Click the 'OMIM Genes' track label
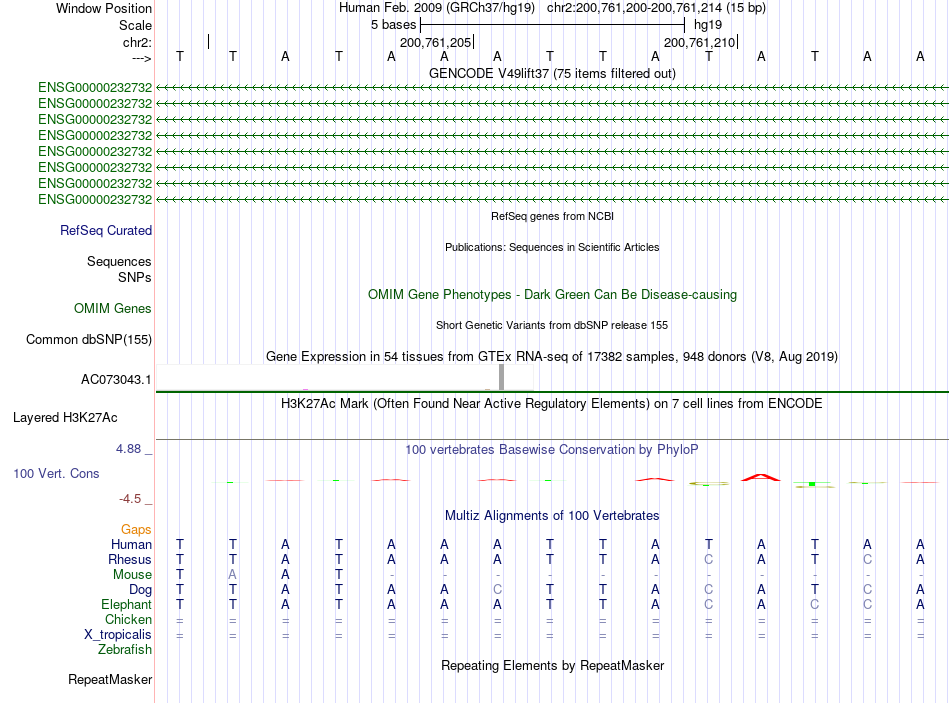The height and width of the screenshot is (703, 950). [x=113, y=308]
